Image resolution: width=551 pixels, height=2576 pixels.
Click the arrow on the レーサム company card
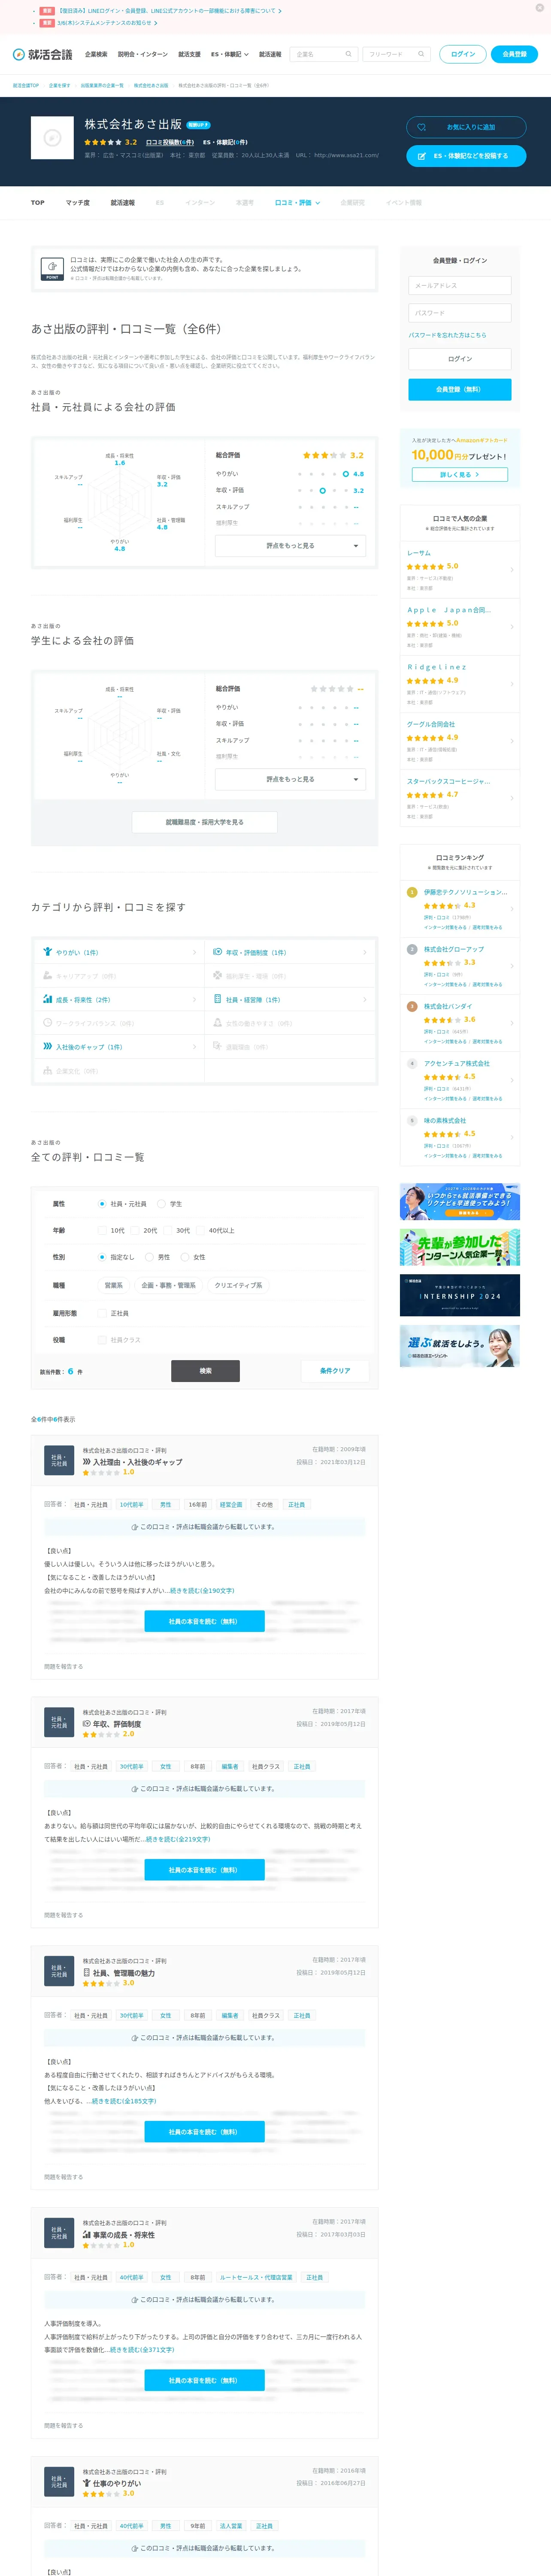pyautogui.click(x=512, y=570)
